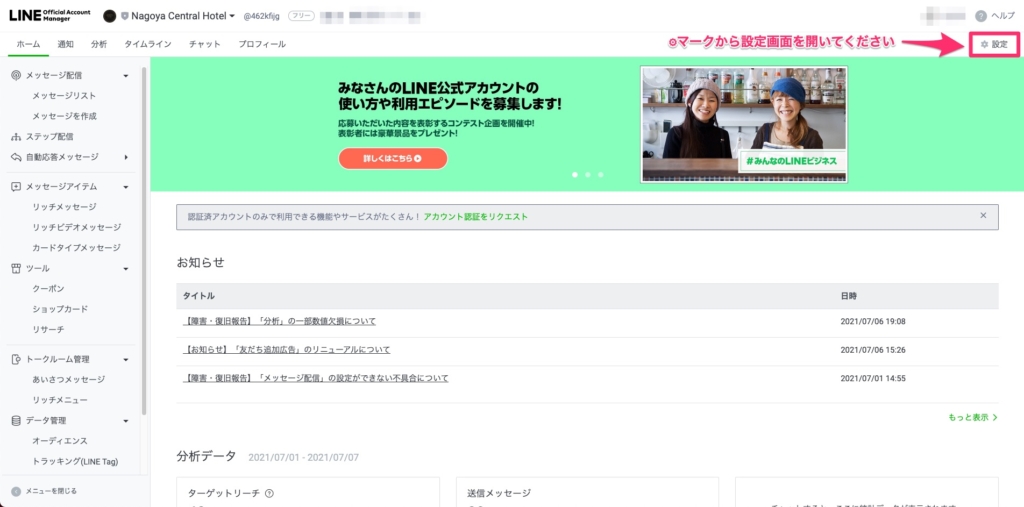
Task: Click the settings gear icon
Action: pyautogui.click(x=984, y=45)
